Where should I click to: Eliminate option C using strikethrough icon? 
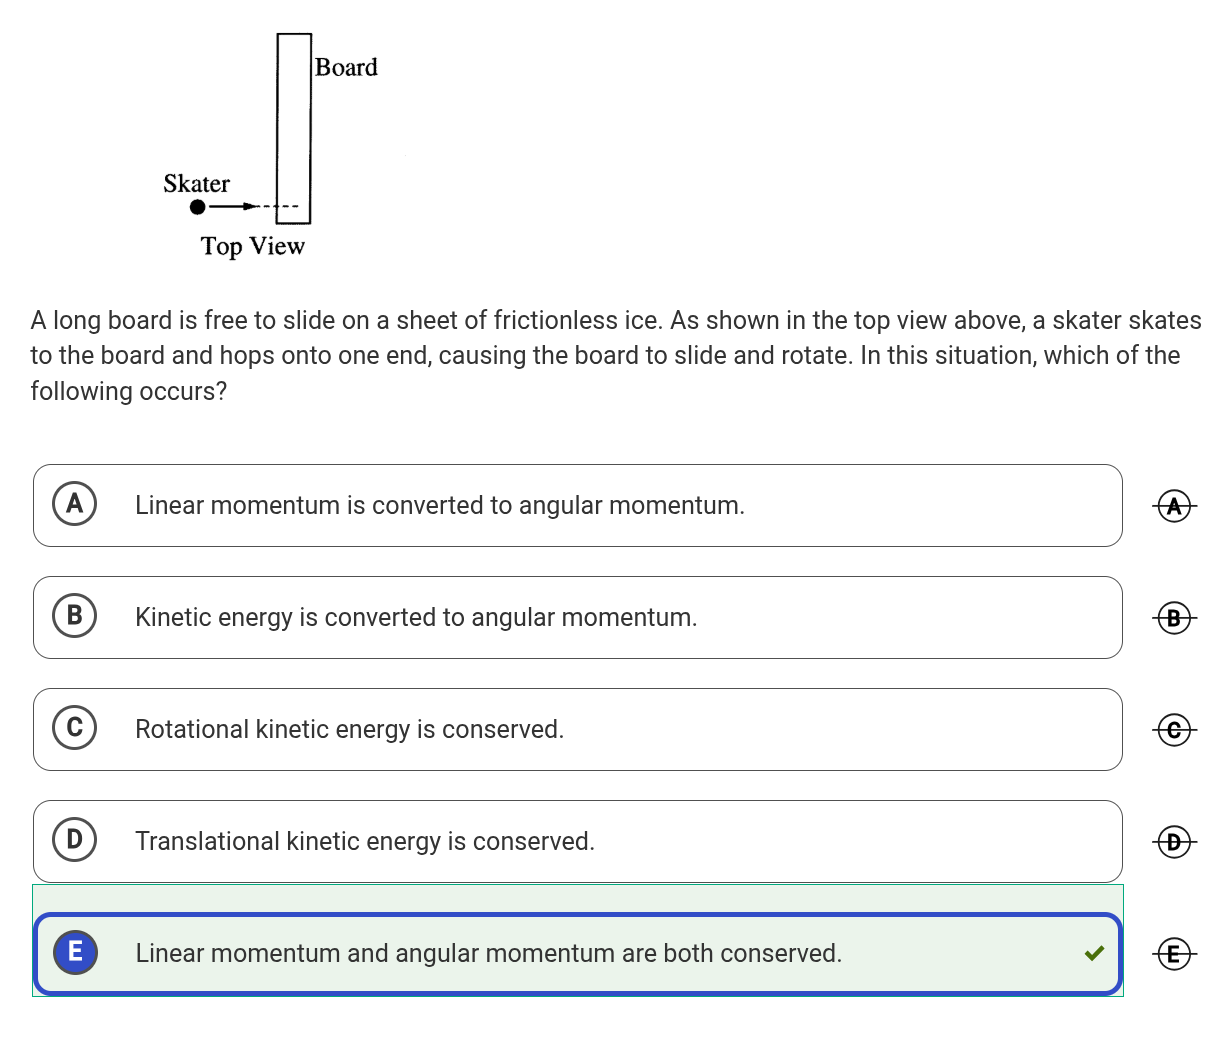click(x=1174, y=730)
